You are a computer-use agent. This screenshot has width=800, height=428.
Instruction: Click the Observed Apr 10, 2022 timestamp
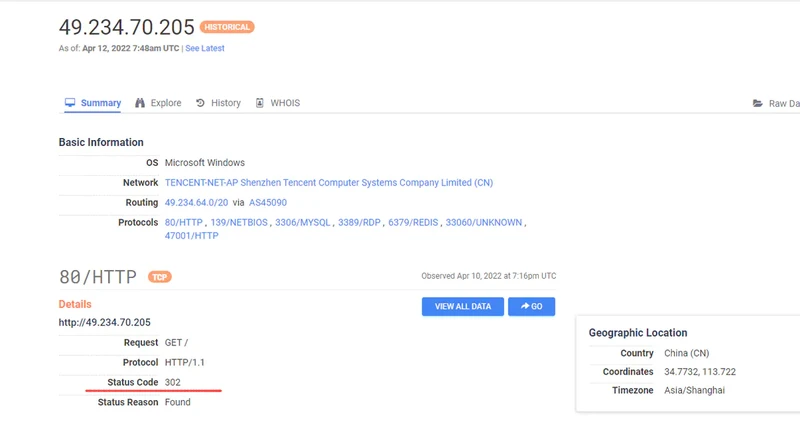click(489, 276)
